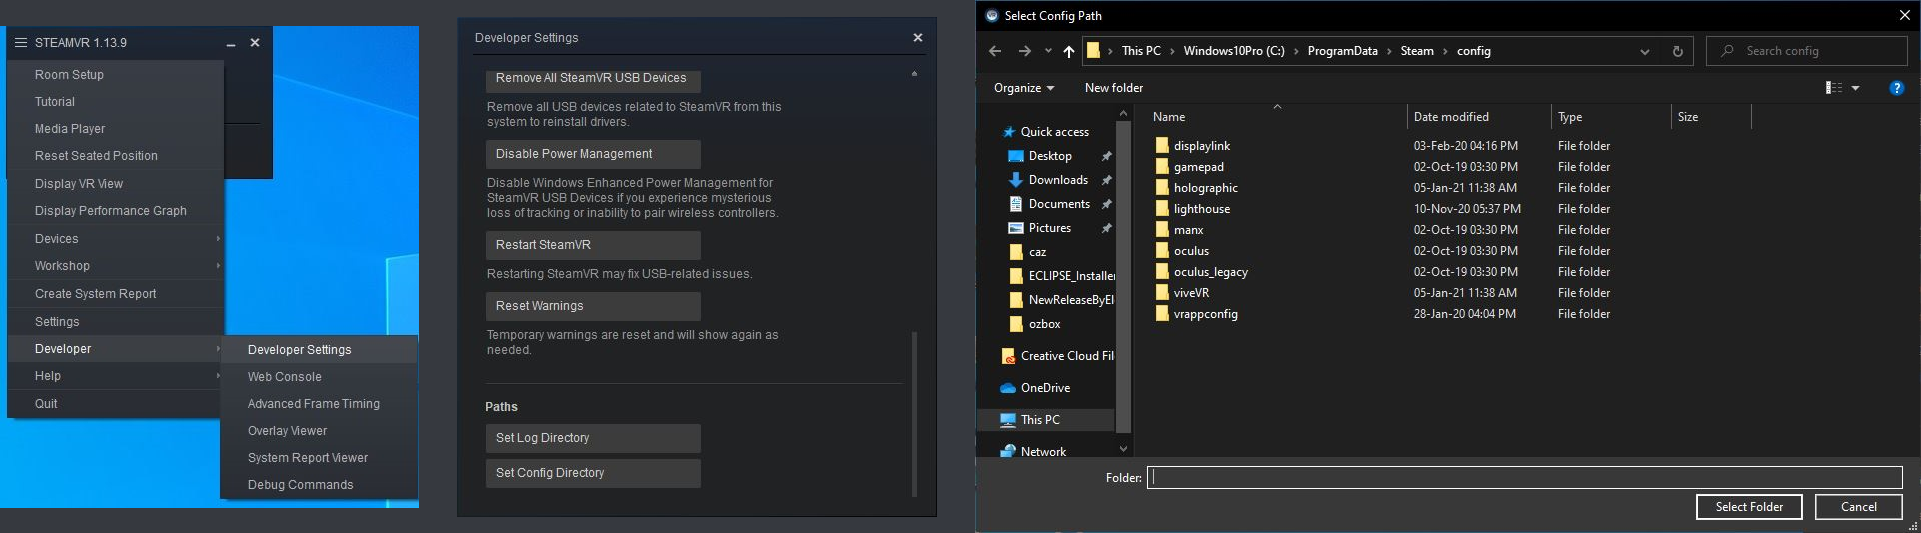Click navigation pane scroll down arrow
Image resolution: width=1921 pixels, height=533 pixels.
click(x=1123, y=450)
